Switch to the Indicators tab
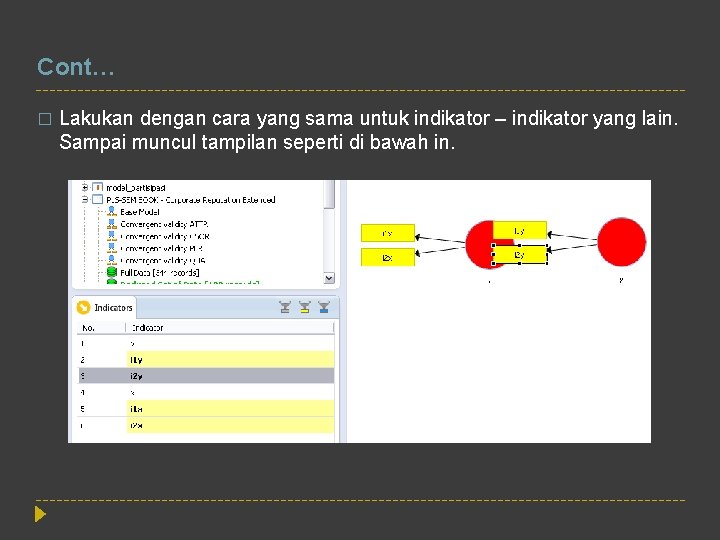This screenshot has width=720, height=540. [105, 307]
